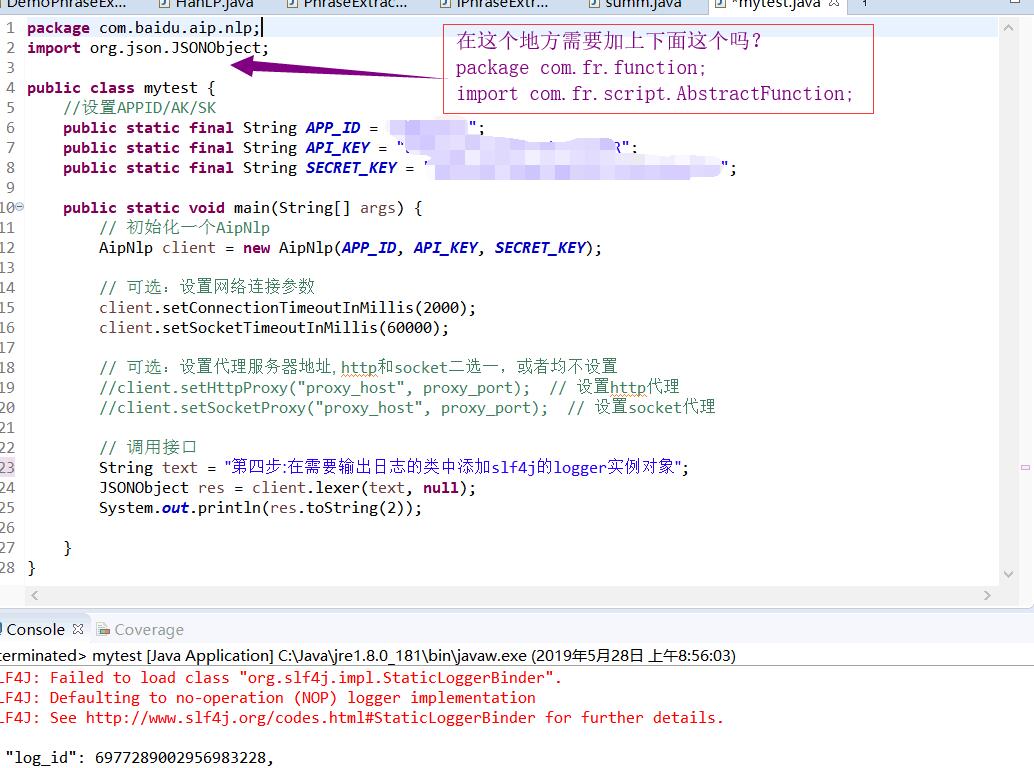Click the '// 调用接口' comment
This screenshot has width=1034, height=768.
(x=148, y=447)
